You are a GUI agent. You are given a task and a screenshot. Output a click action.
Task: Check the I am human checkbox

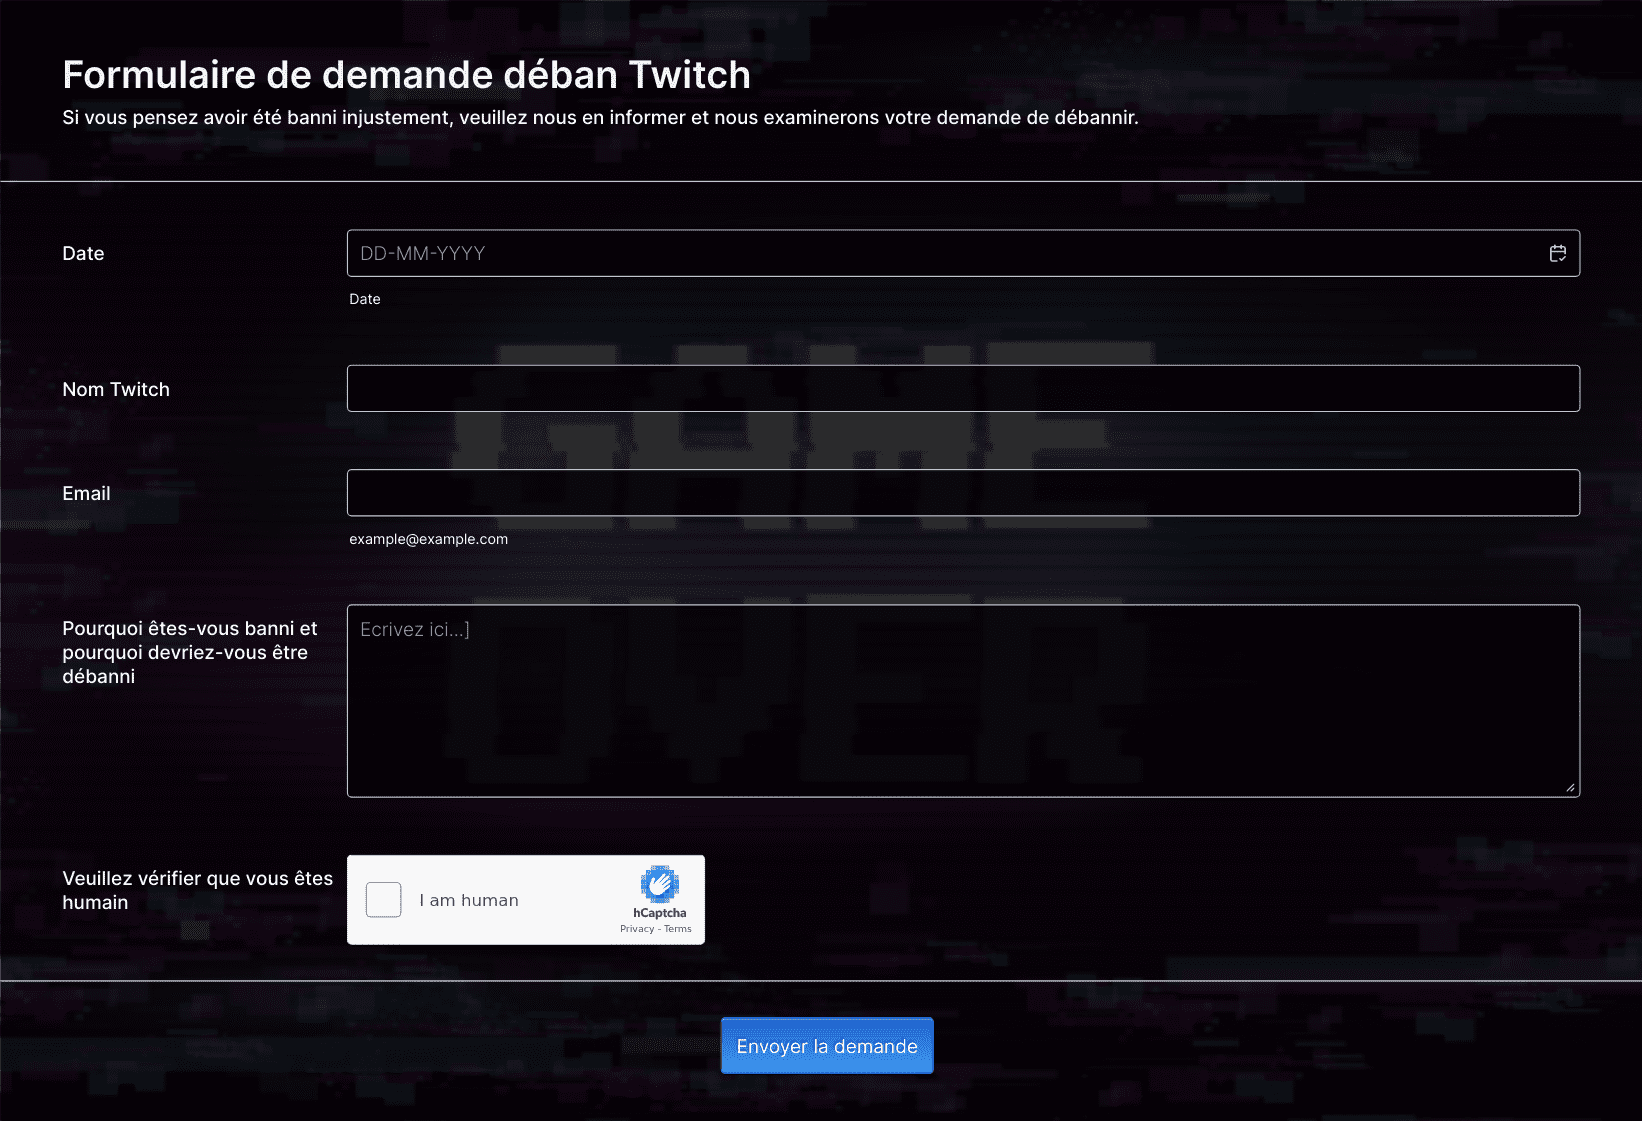click(384, 900)
